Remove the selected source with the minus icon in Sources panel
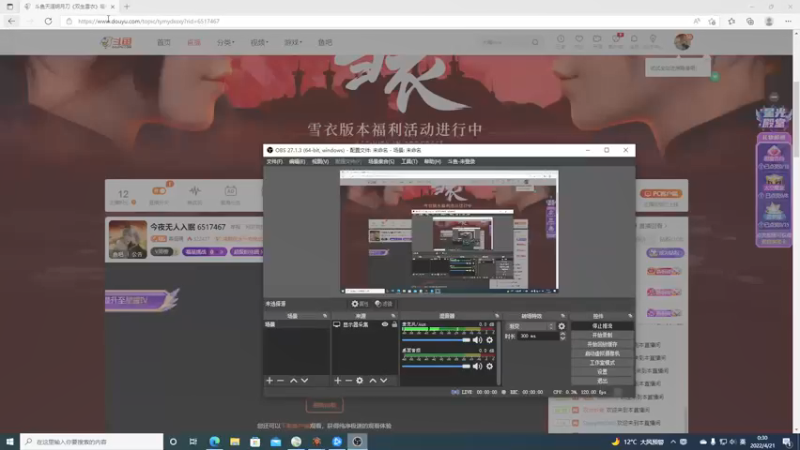This screenshot has width=800, height=450. 348,381
